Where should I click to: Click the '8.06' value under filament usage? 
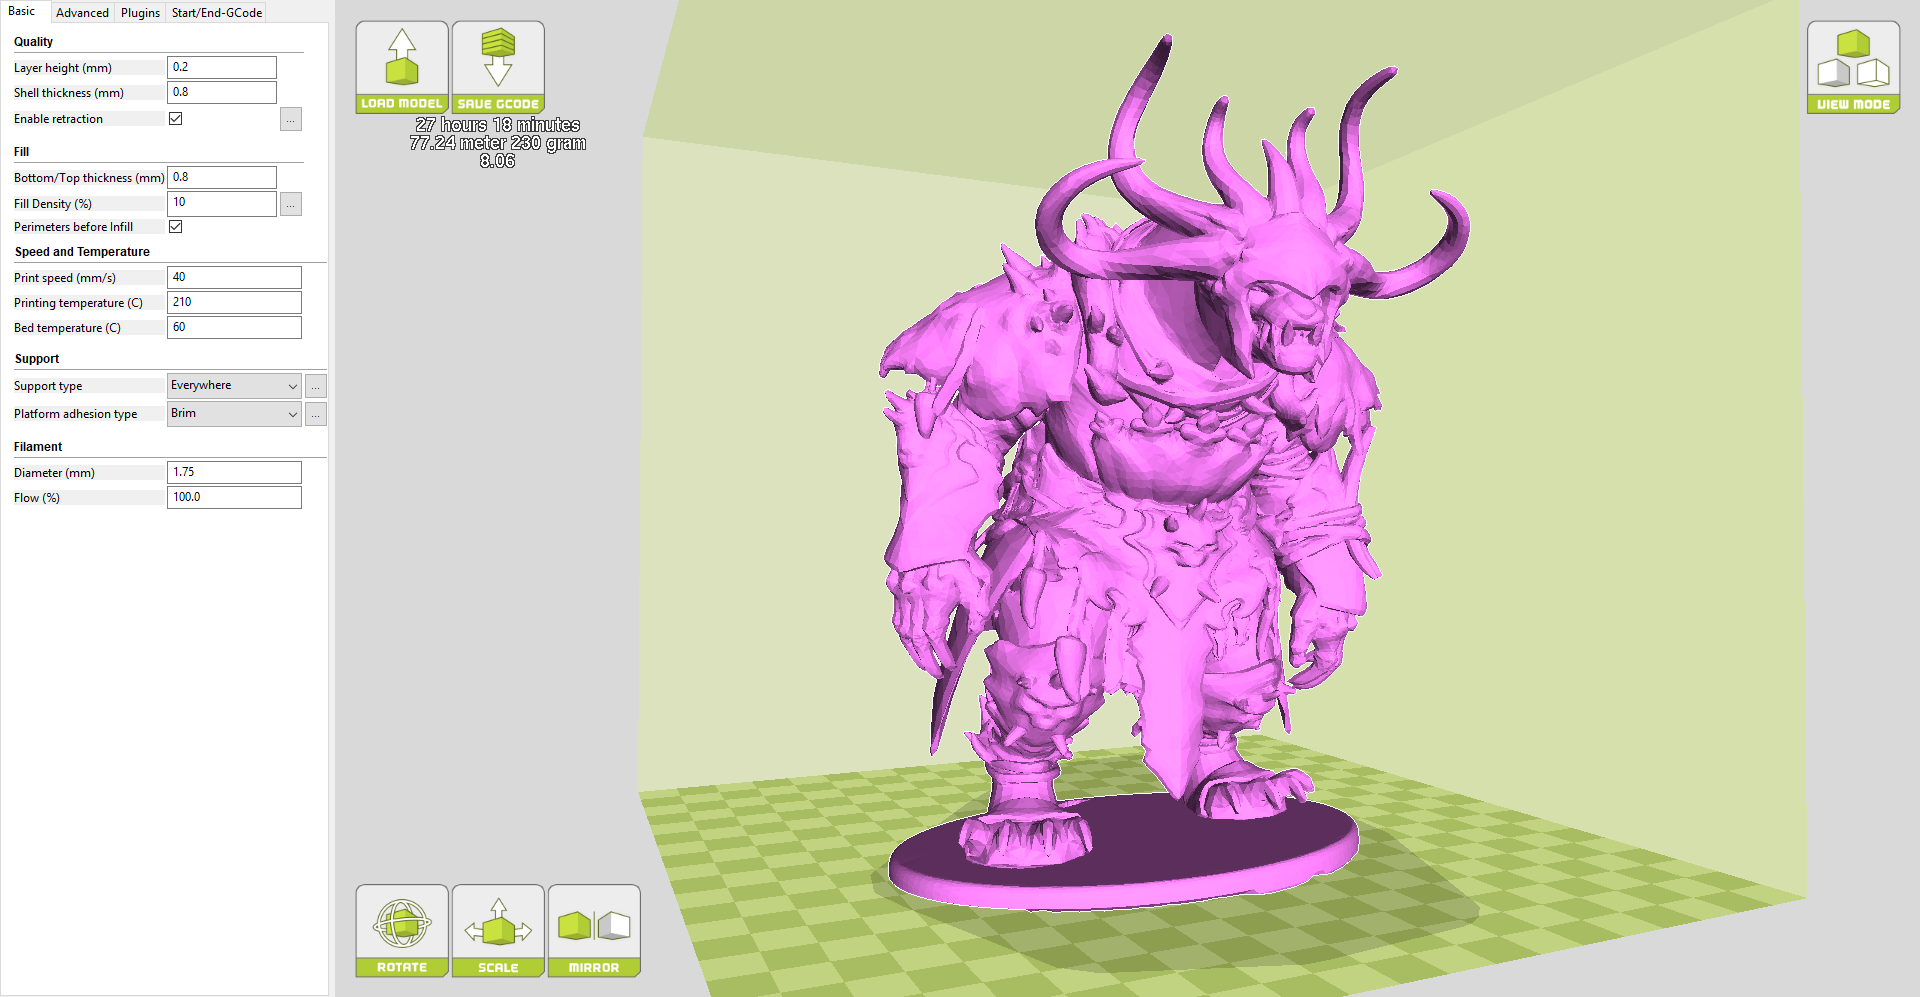[x=498, y=161]
